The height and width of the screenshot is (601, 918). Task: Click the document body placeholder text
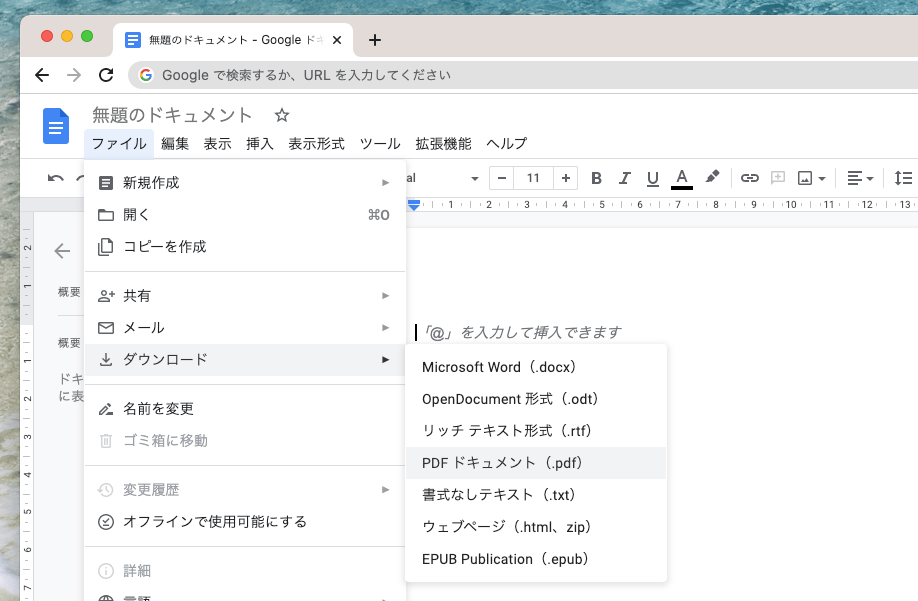point(521,332)
